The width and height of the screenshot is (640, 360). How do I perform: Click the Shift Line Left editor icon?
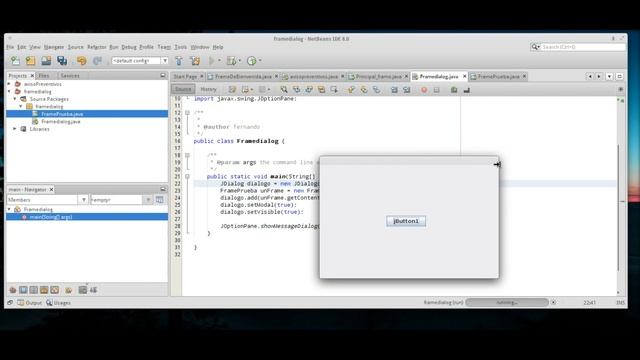click(394, 89)
